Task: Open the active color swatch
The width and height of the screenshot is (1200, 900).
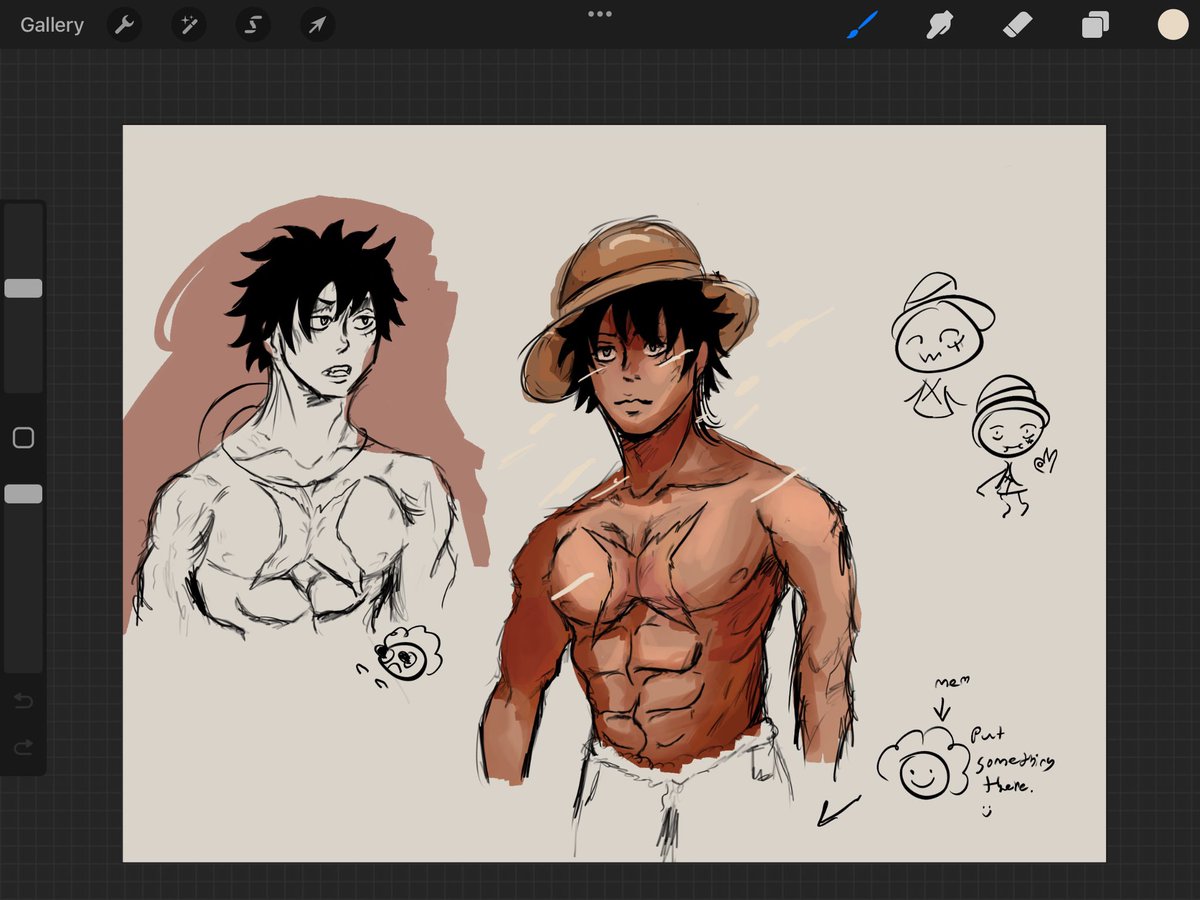Action: tap(1173, 25)
